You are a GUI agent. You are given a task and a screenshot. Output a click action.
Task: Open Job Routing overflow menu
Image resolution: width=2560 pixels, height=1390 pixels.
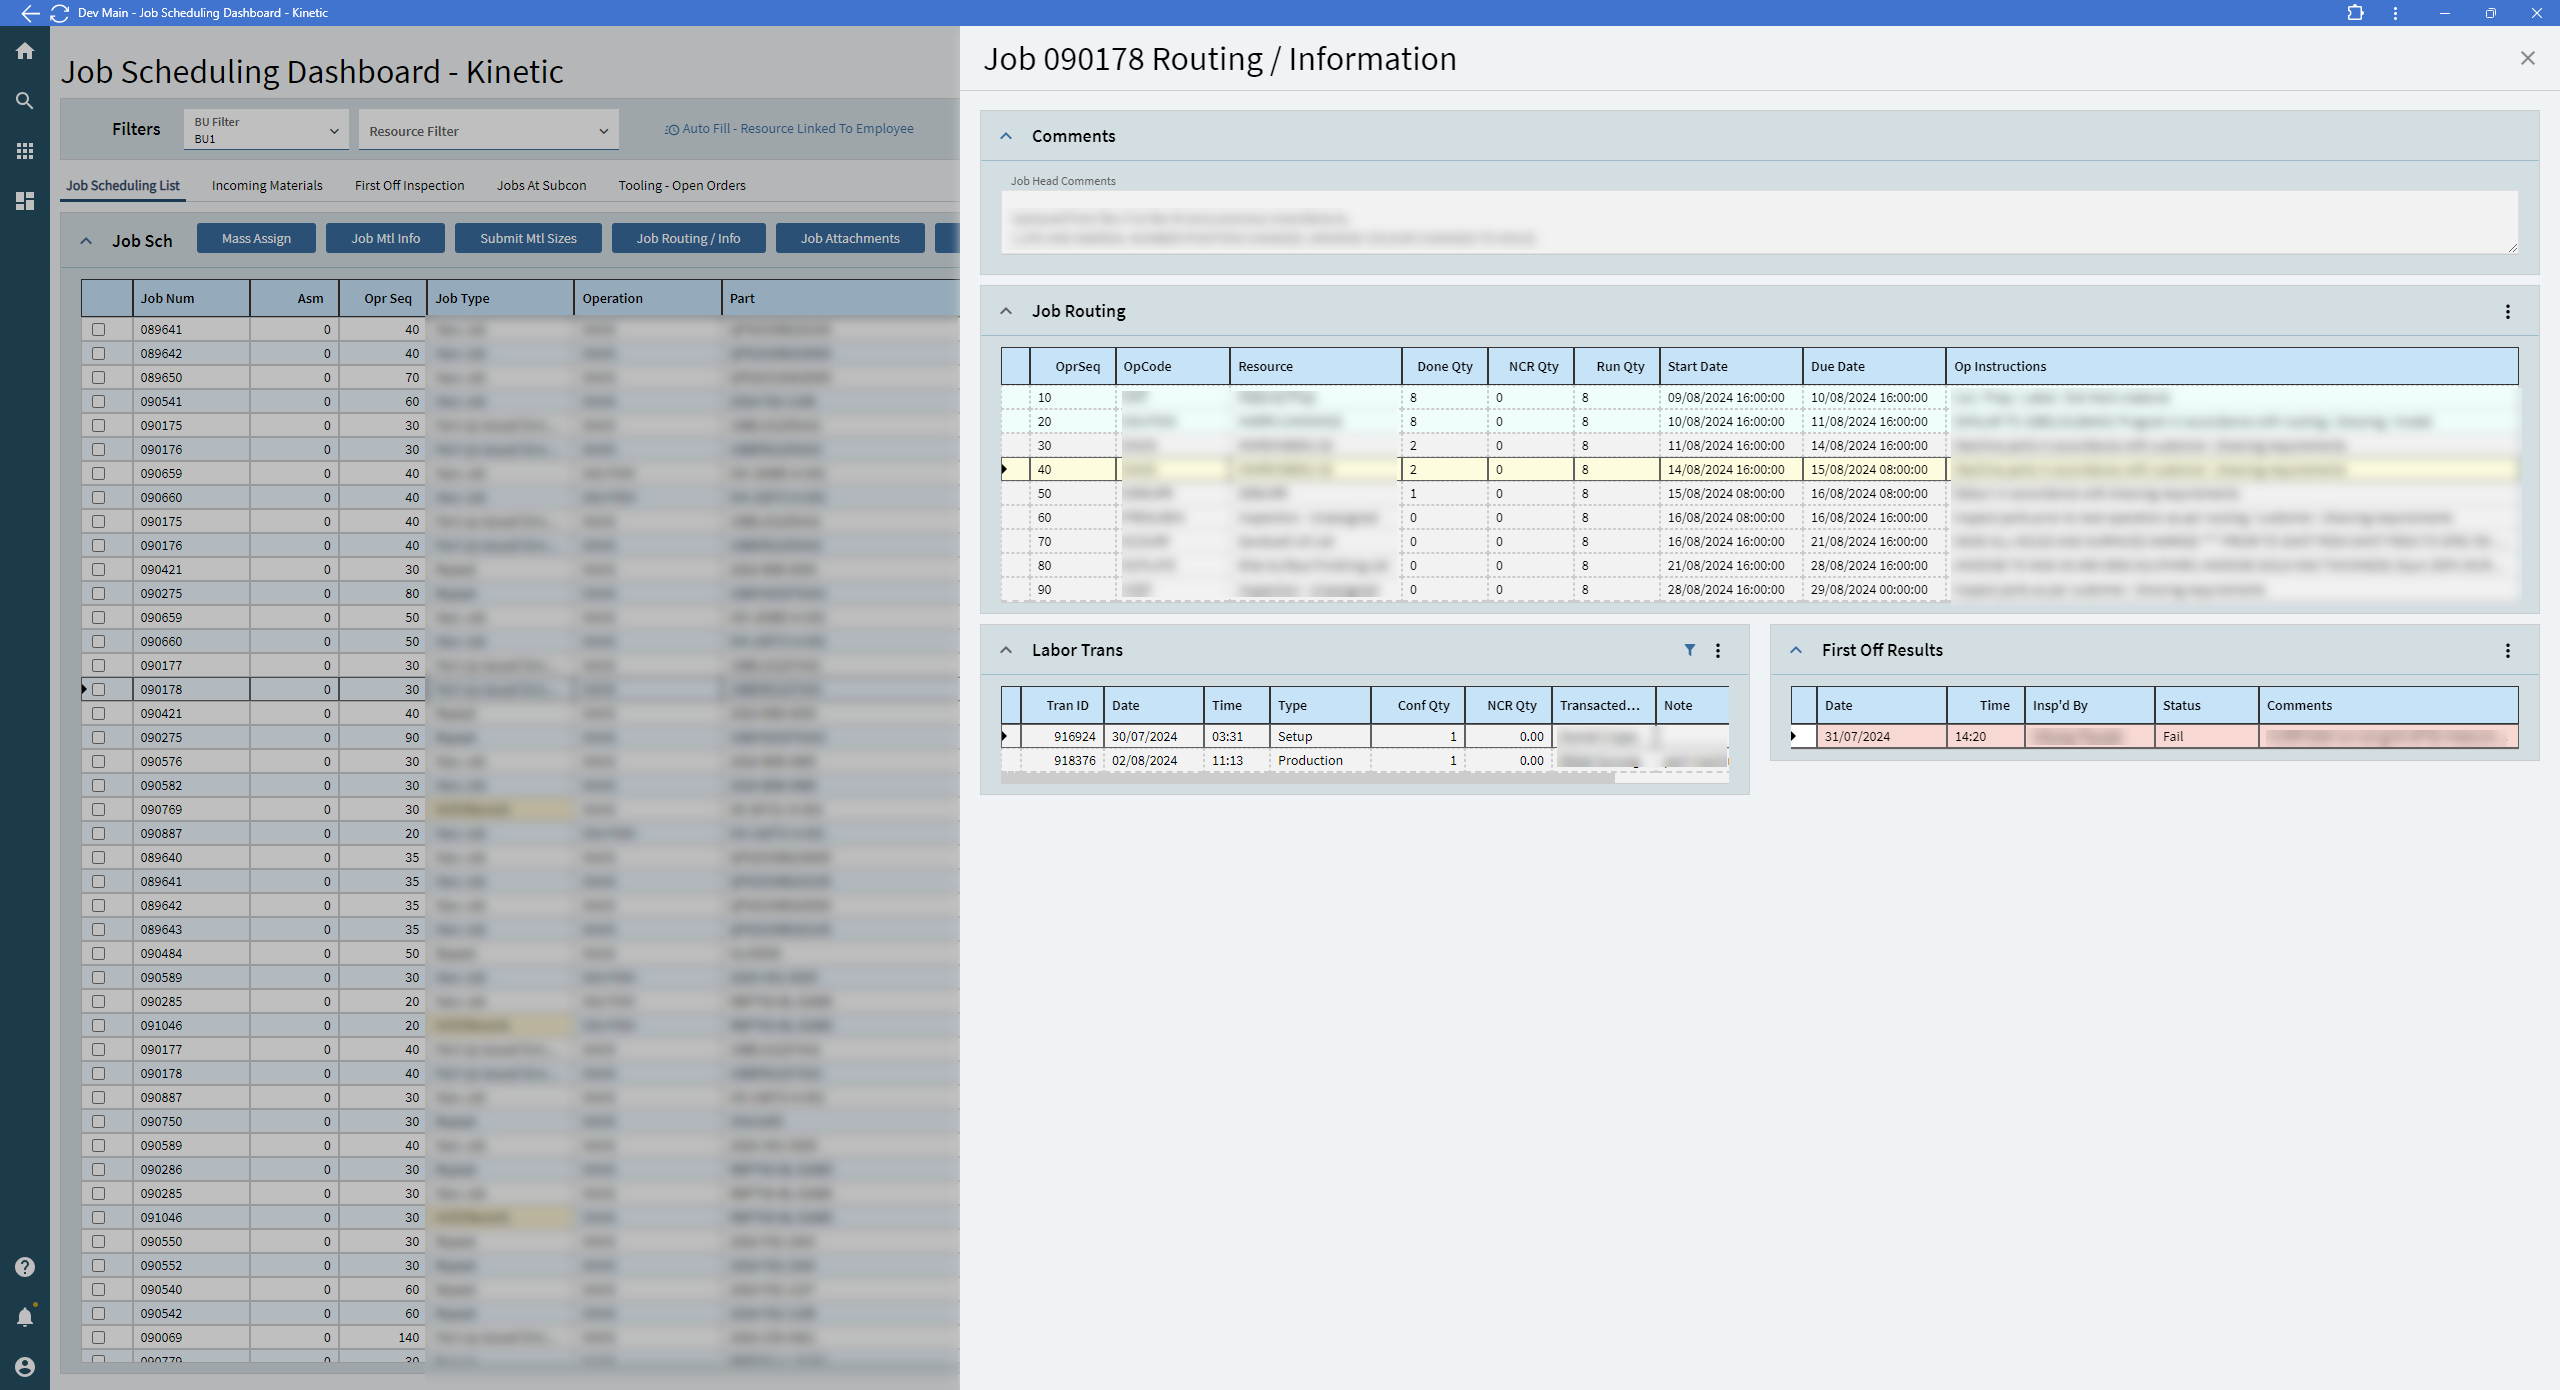(x=2508, y=312)
